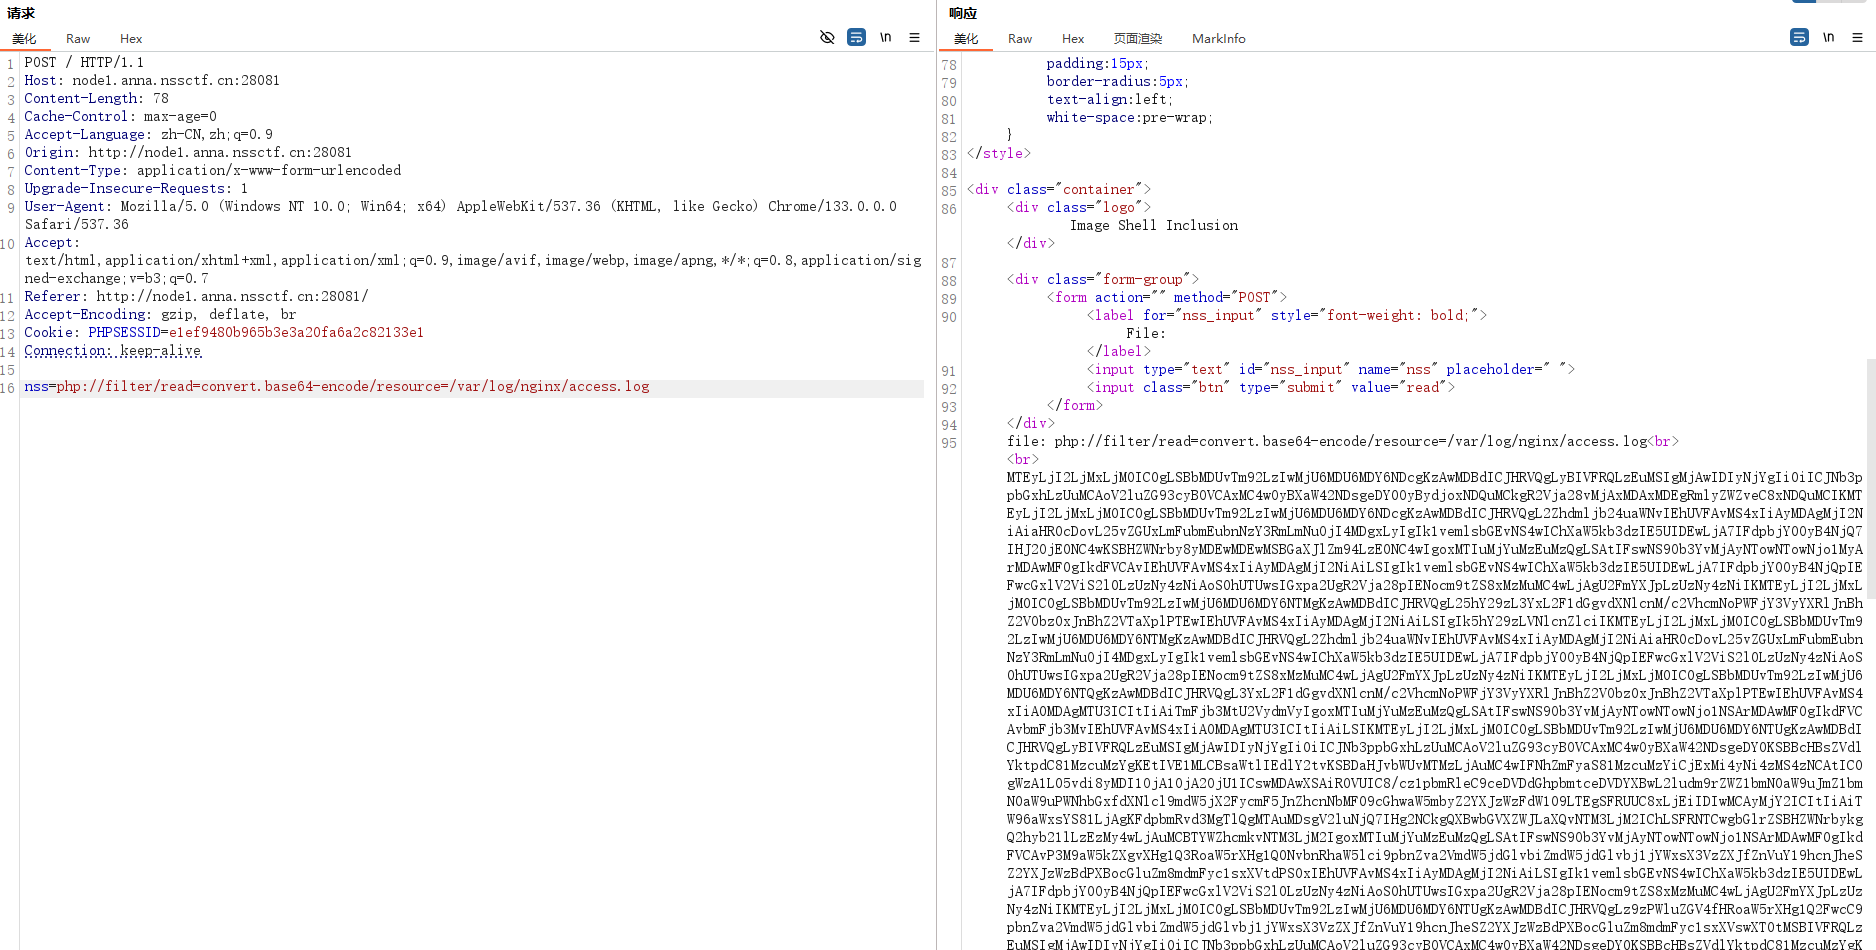
Task: Click the Content-Type header line
Action: pos(213,171)
